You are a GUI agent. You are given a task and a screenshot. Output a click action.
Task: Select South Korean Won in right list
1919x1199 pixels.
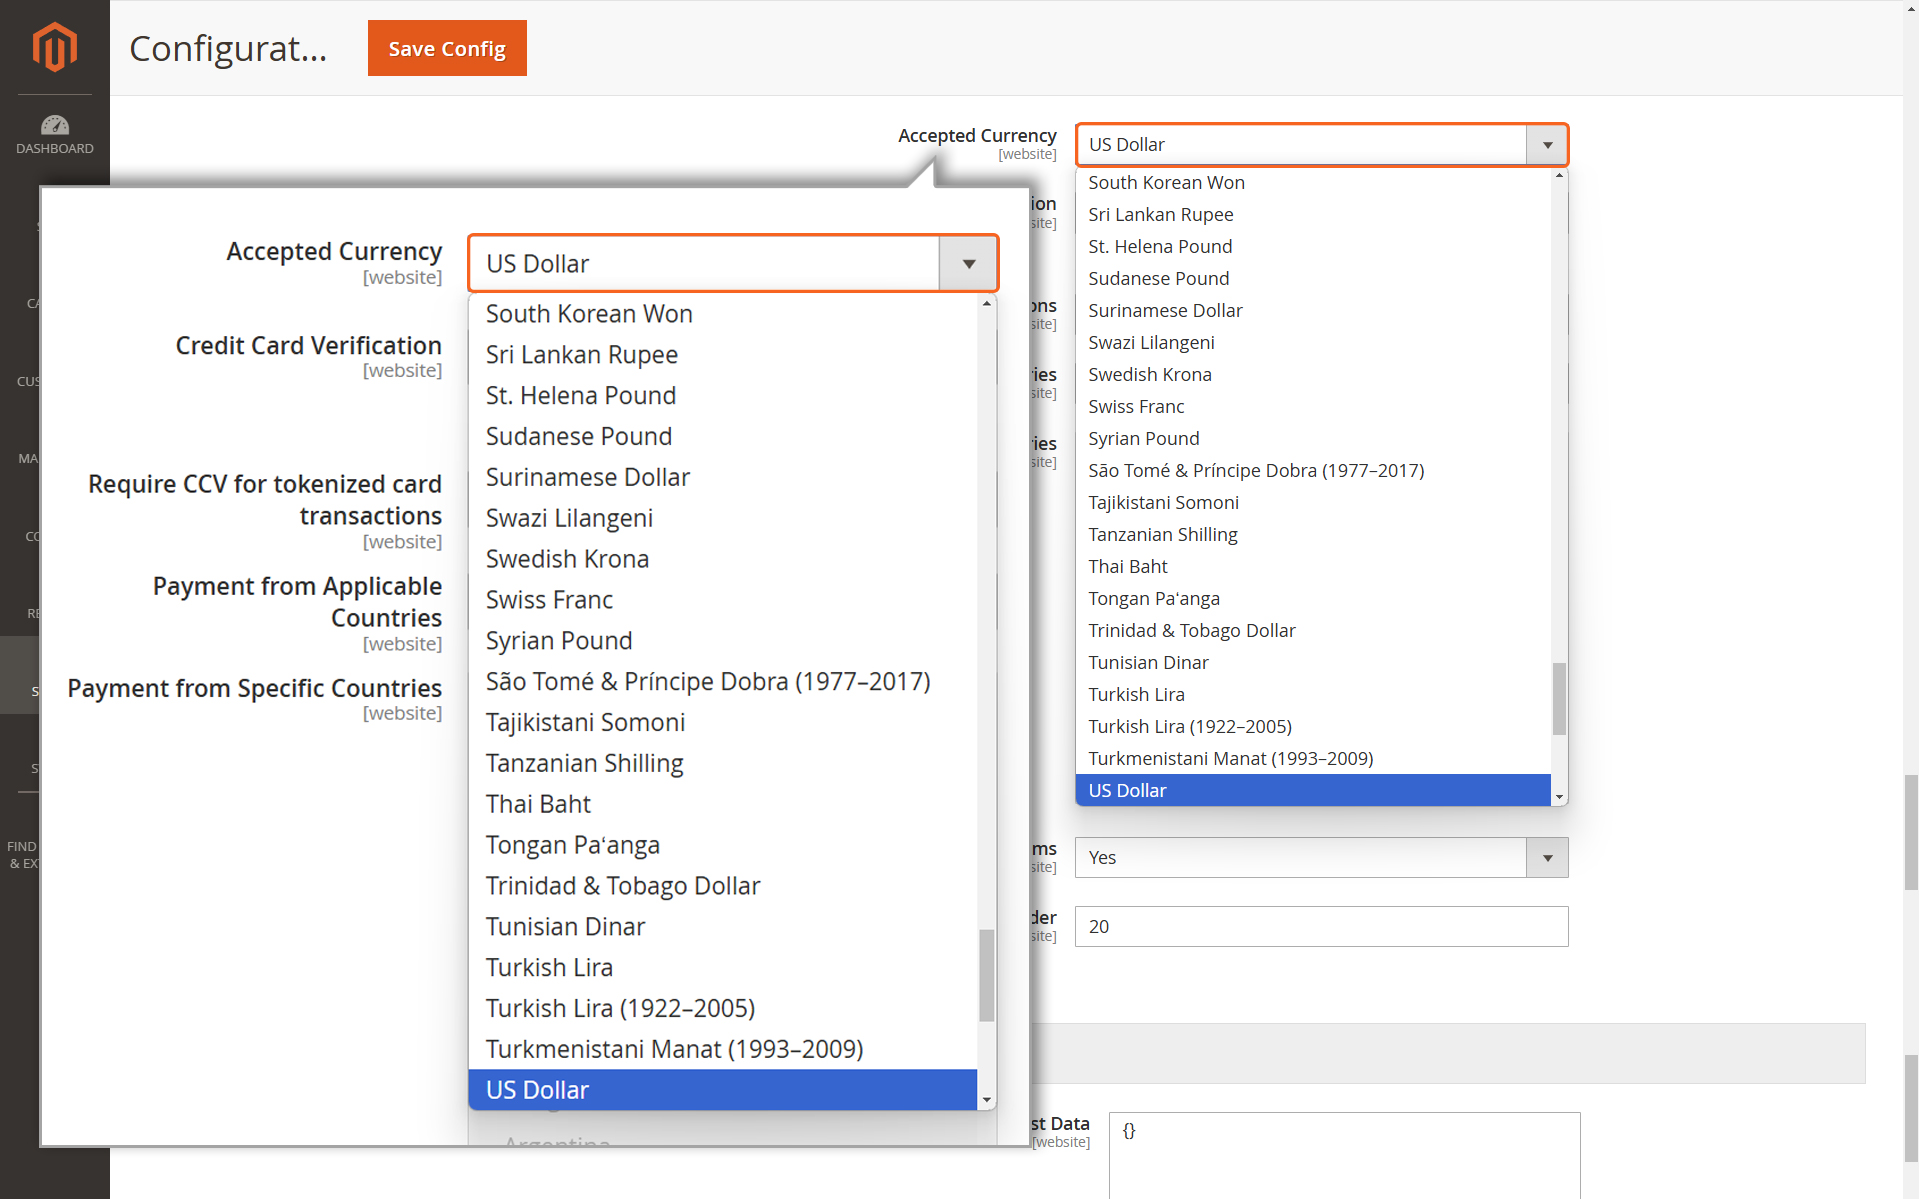pyautogui.click(x=1313, y=182)
